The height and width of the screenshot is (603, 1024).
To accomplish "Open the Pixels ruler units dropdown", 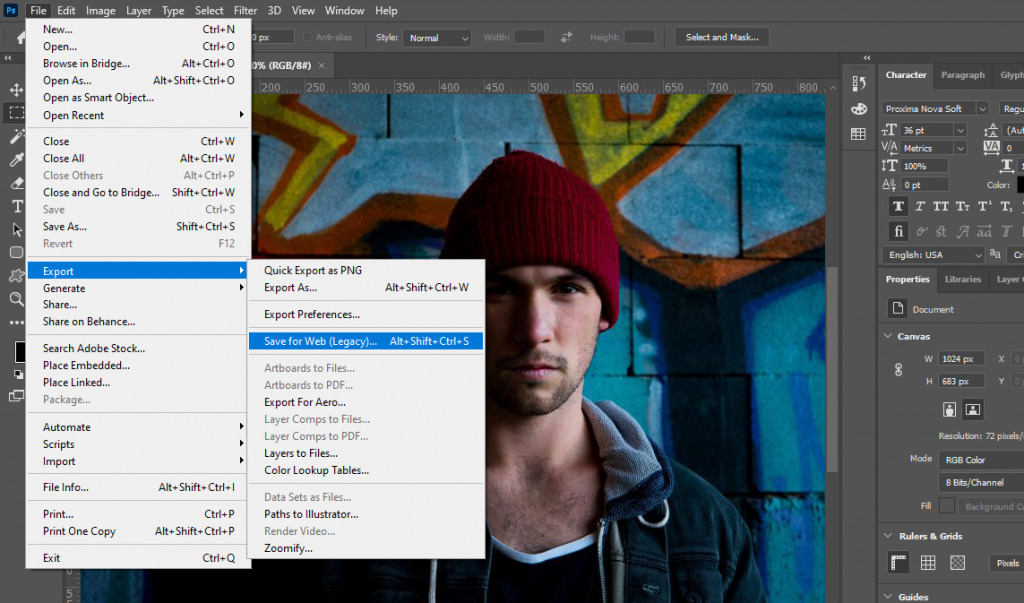I will [1007, 562].
